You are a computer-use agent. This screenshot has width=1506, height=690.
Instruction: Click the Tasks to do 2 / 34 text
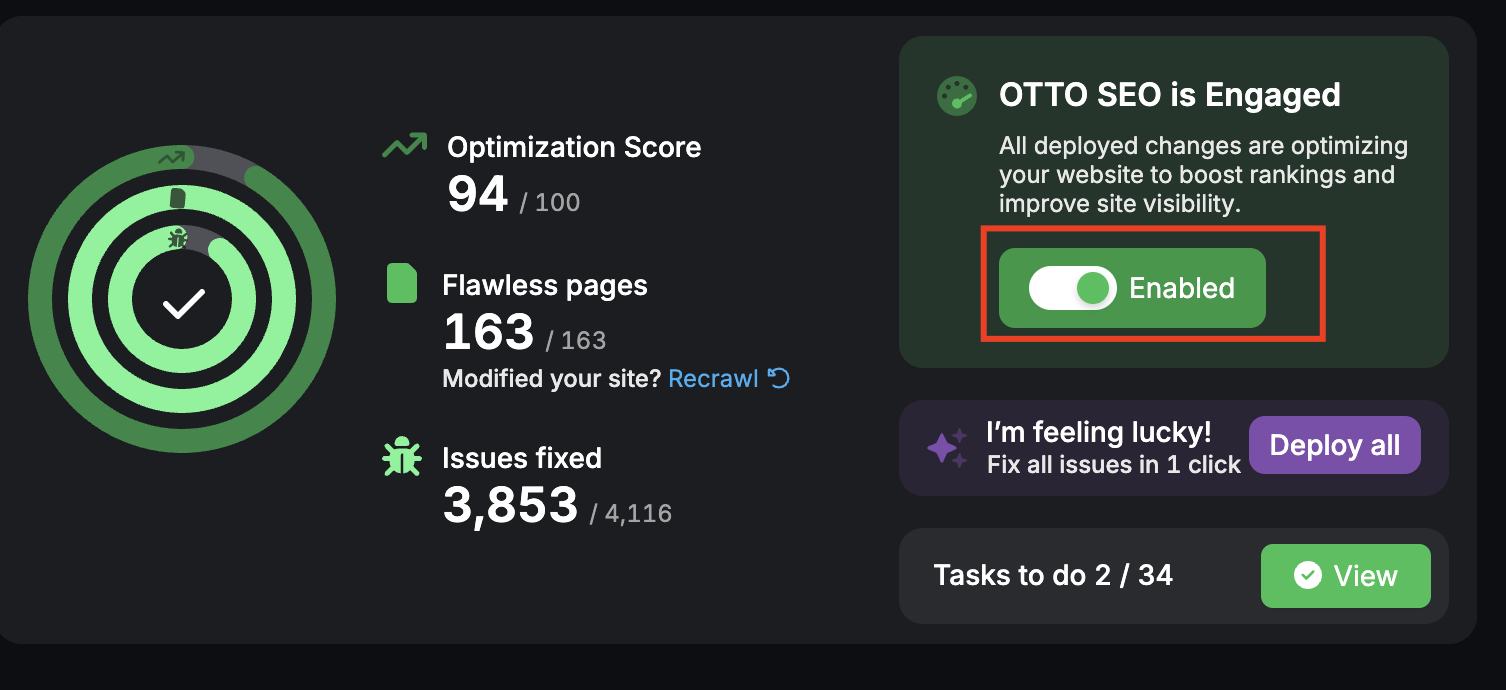(1053, 575)
